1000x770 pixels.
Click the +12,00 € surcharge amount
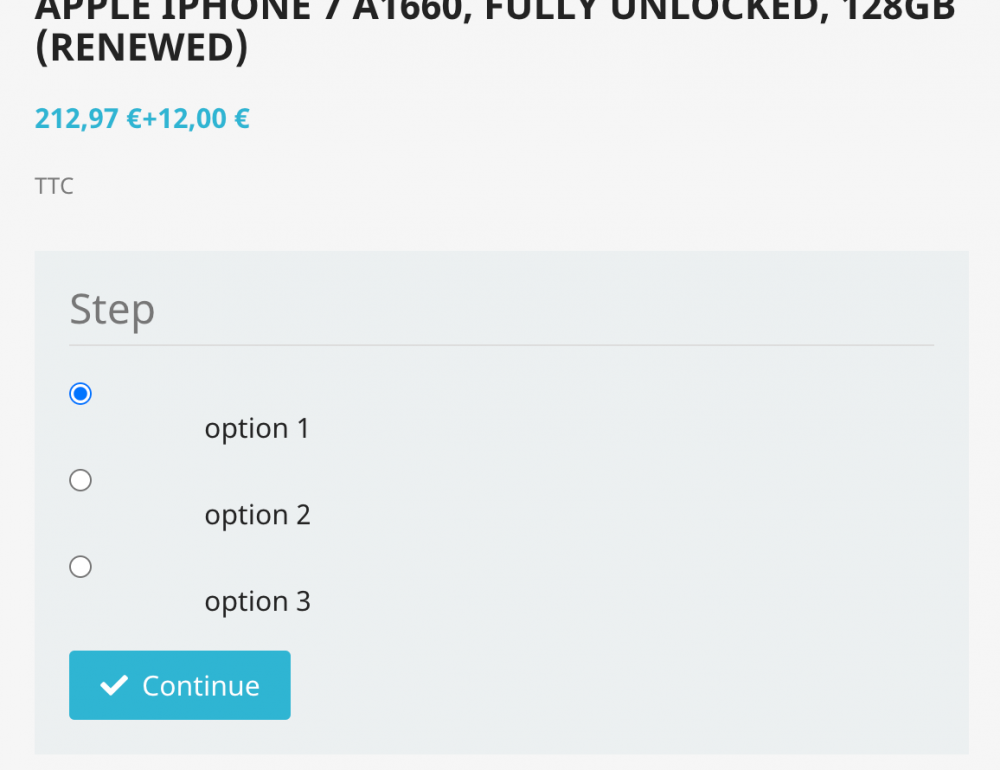(197, 119)
